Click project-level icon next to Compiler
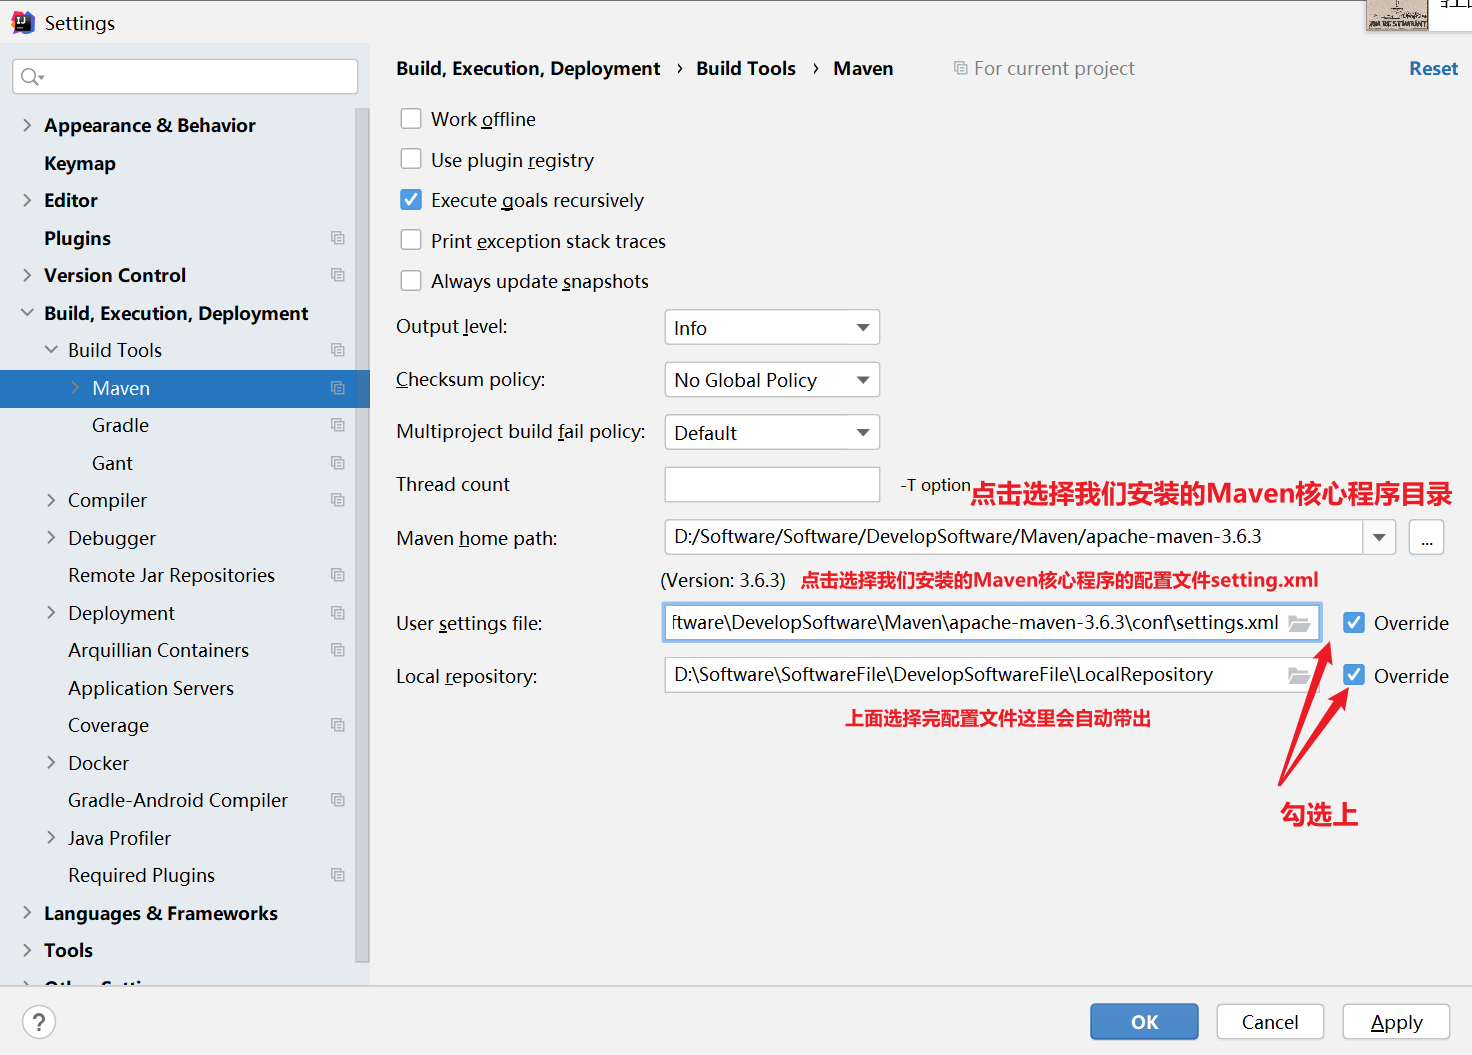 pyautogui.click(x=338, y=500)
